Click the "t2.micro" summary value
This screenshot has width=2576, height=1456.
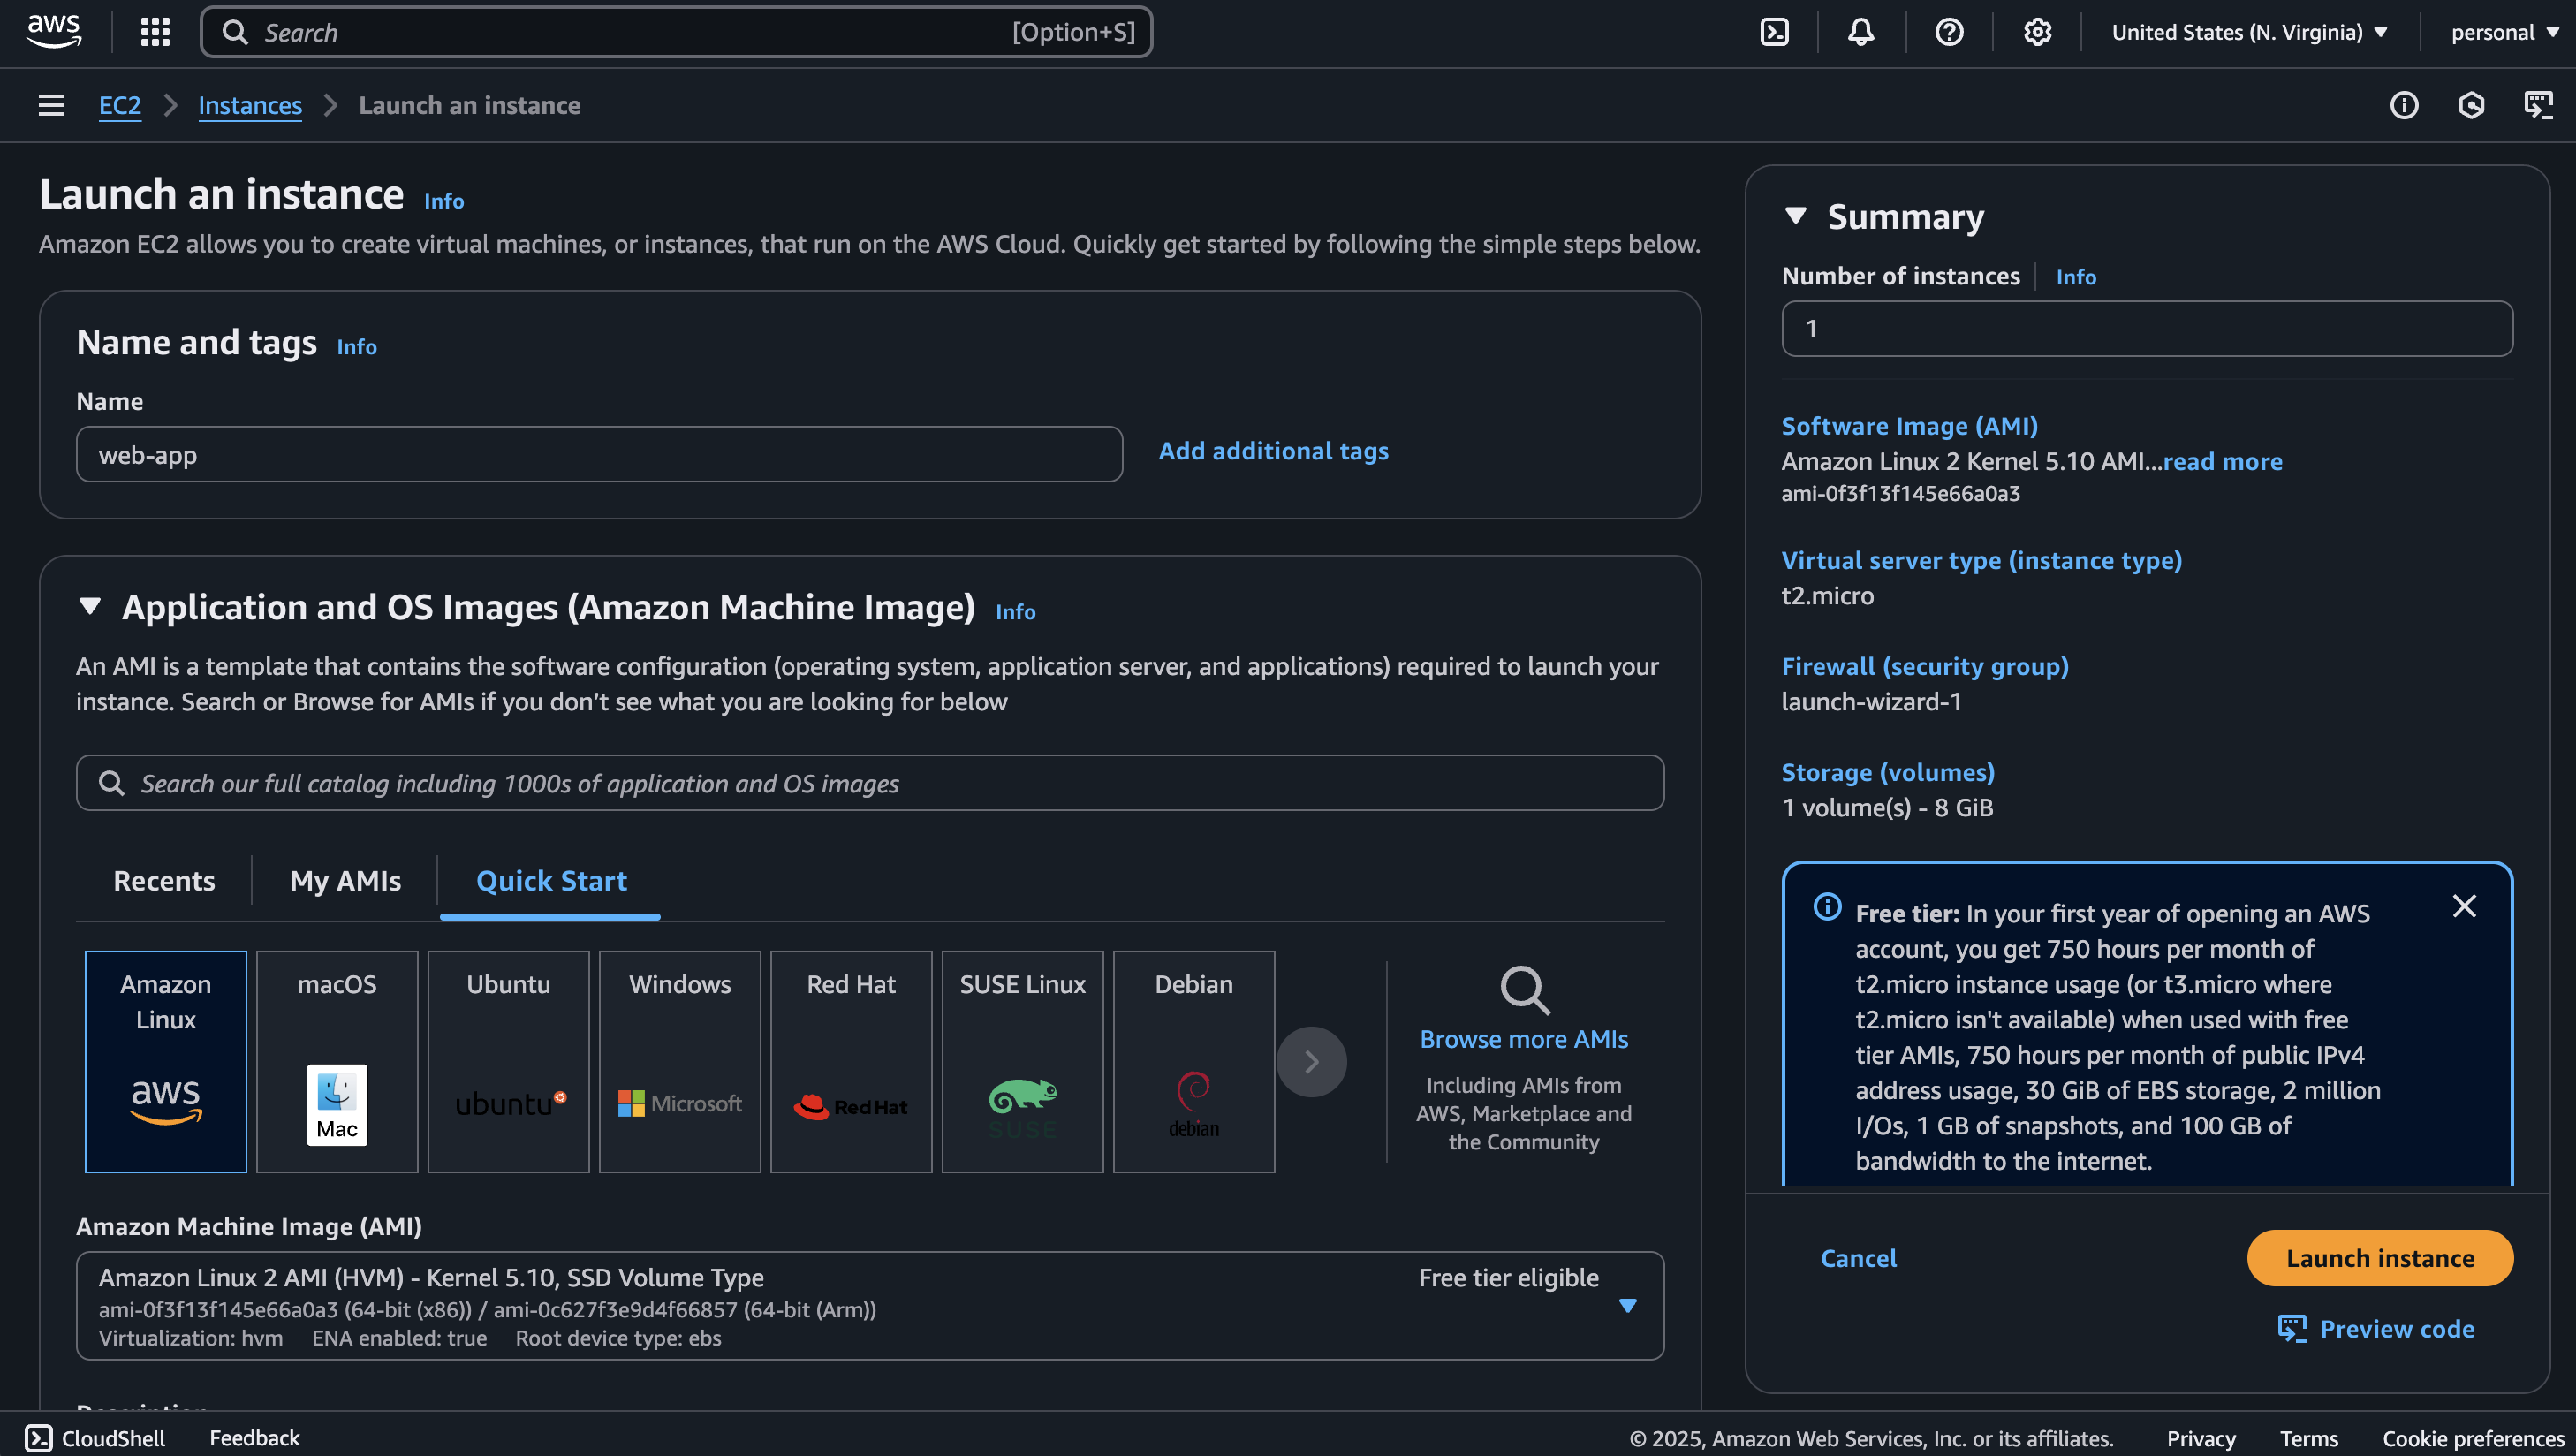[x=1827, y=595]
